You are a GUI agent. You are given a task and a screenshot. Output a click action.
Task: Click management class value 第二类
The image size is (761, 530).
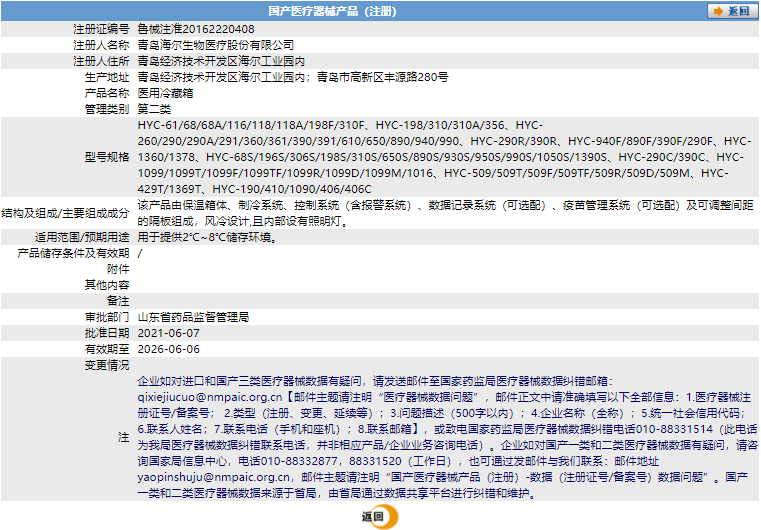pyautogui.click(x=154, y=109)
